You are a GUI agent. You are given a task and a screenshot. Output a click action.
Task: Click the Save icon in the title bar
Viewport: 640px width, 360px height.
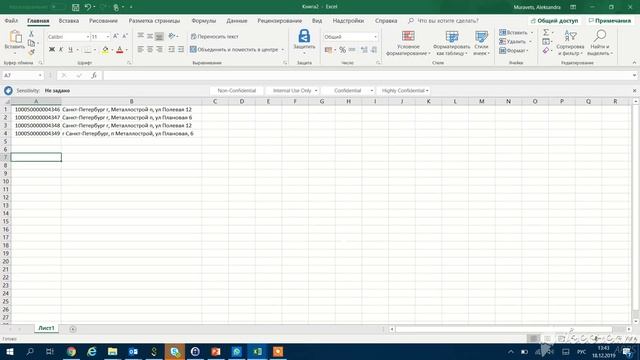[76, 7]
